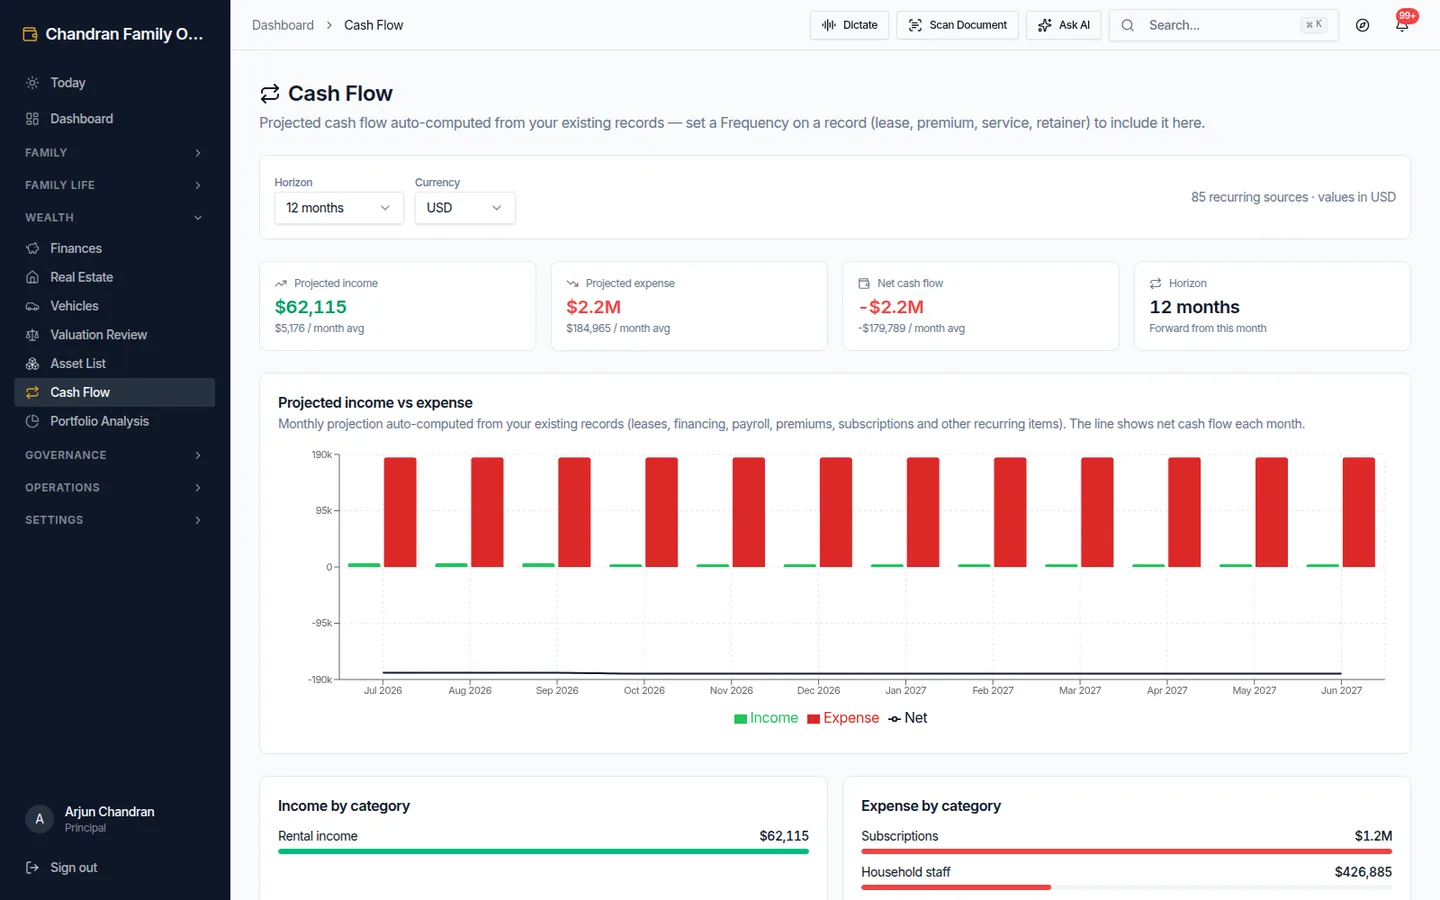Click the -$2.2M net cash flow value
1440x900 pixels.
[891, 307]
